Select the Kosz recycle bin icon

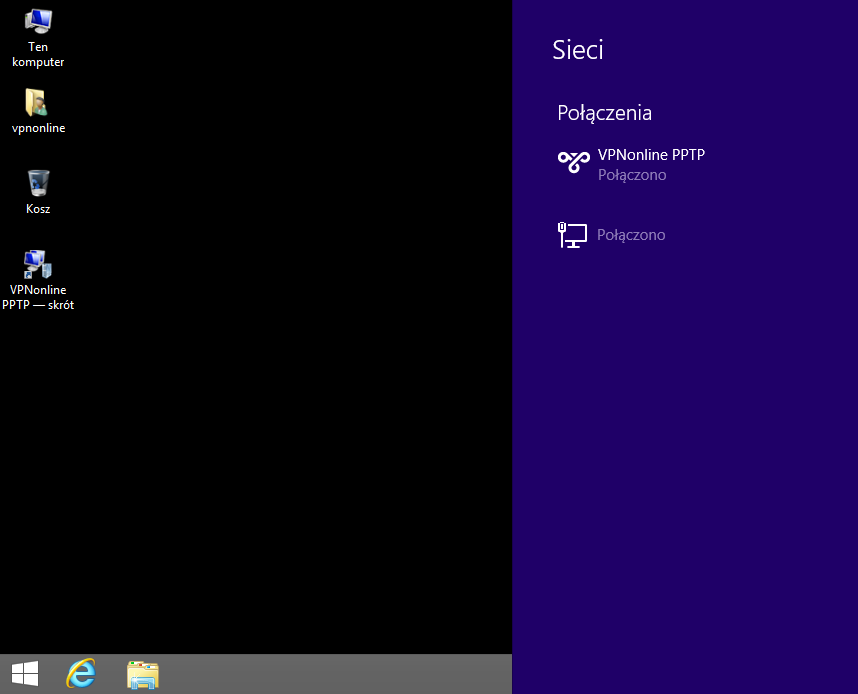tap(38, 183)
